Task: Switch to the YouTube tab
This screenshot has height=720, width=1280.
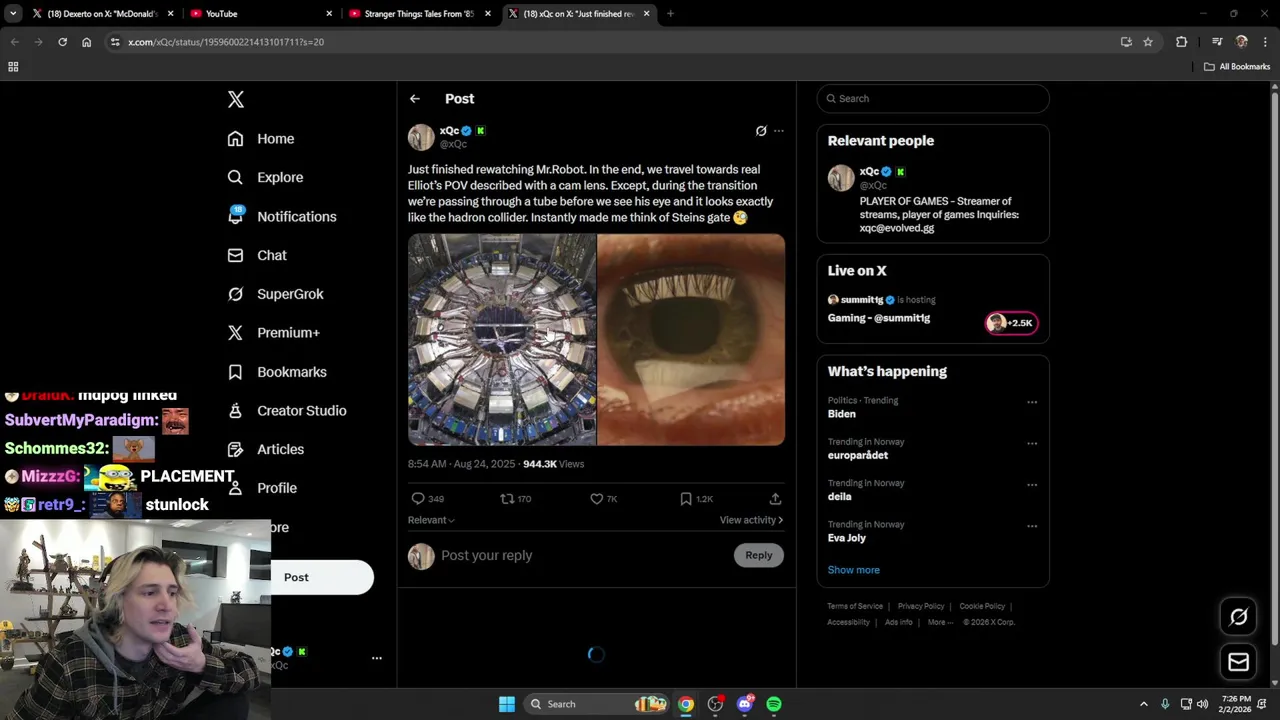Action: (260, 14)
